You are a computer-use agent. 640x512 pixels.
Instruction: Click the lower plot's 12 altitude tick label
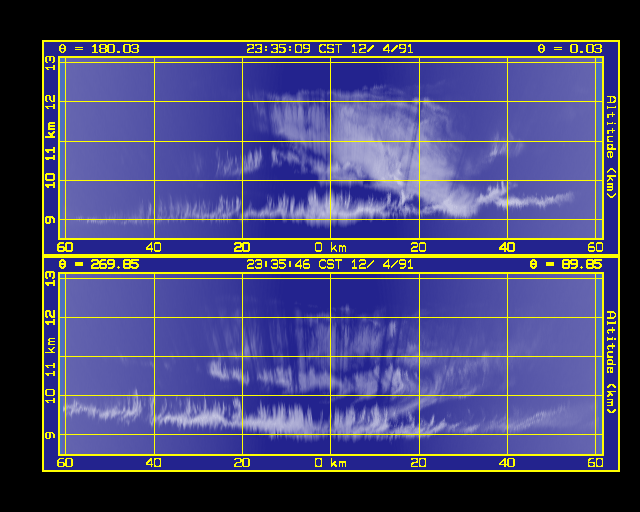[50, 318]
